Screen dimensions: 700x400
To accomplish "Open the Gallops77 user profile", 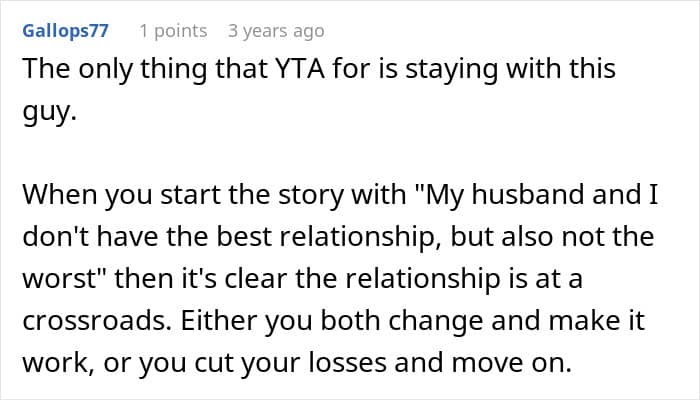I will (x=64, y=31).
